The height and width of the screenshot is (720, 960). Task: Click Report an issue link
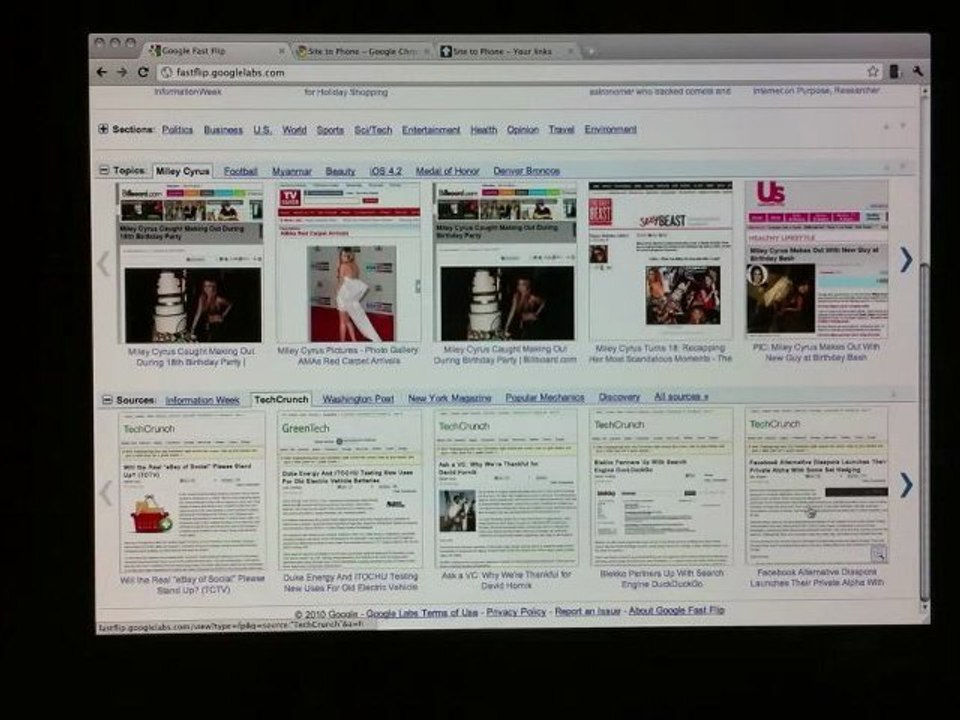pyautogui.click(x=588, y=611)
